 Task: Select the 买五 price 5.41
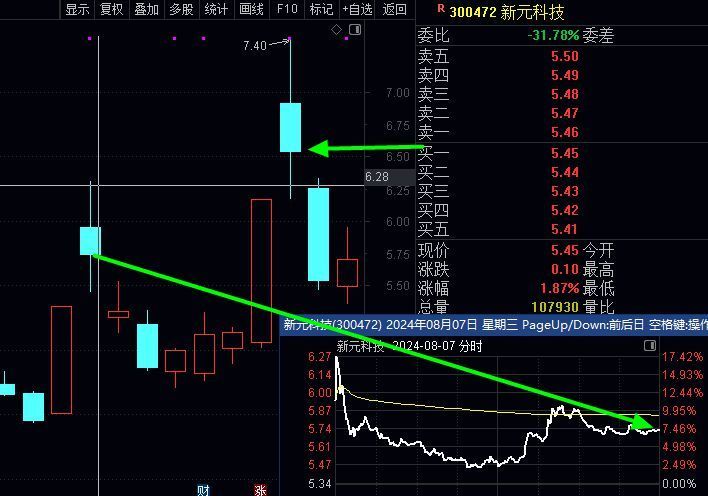click(x=564, y=229)
